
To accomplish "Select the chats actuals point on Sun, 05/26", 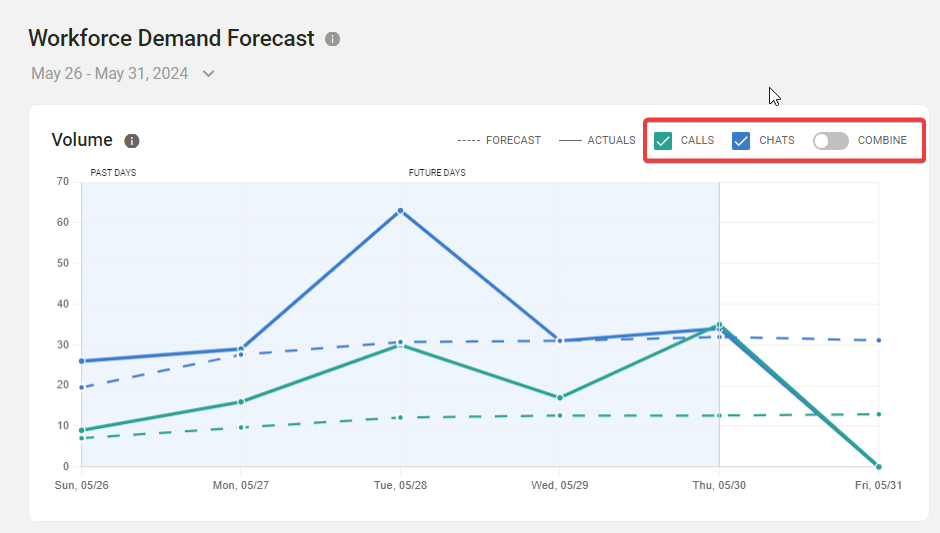I will [x=81, y=361].
